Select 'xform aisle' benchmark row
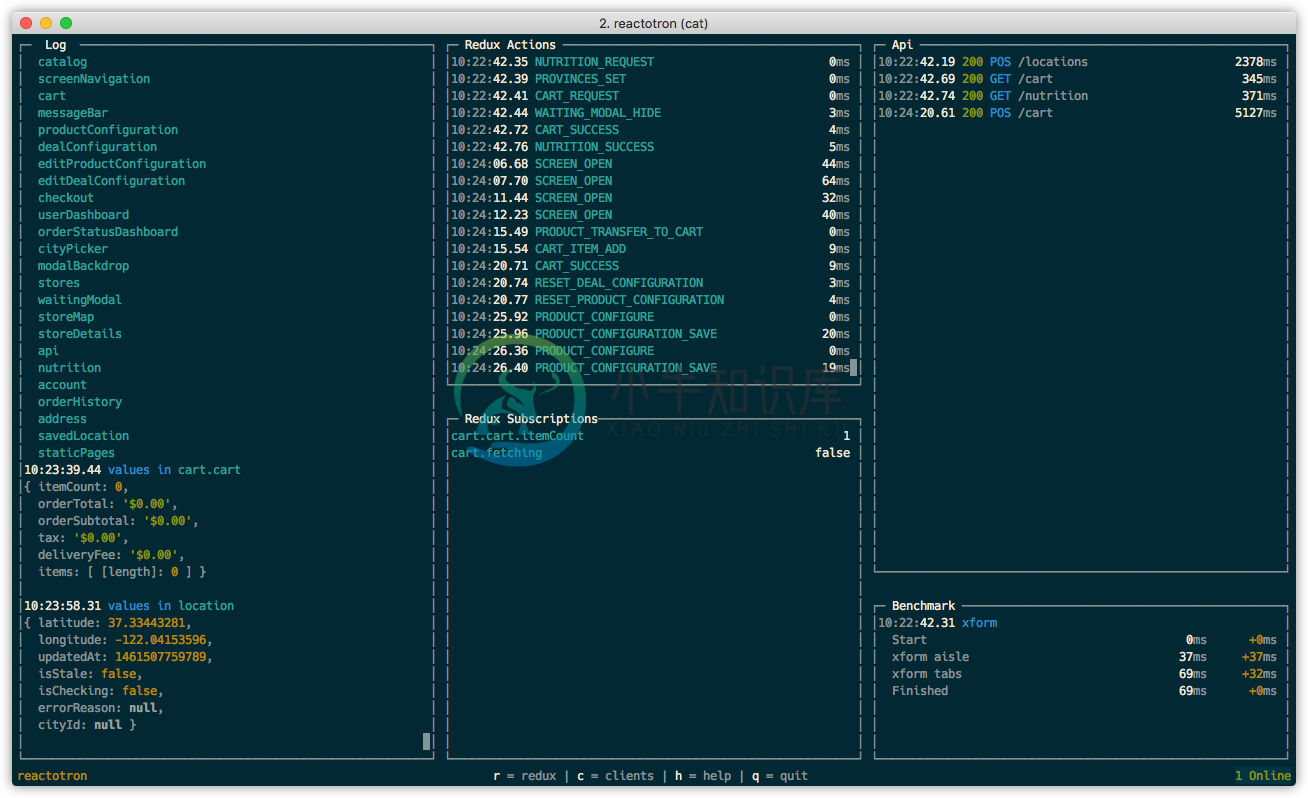Image resolution: width=1308 pixels, height=798 pixels. (1084, 657)
